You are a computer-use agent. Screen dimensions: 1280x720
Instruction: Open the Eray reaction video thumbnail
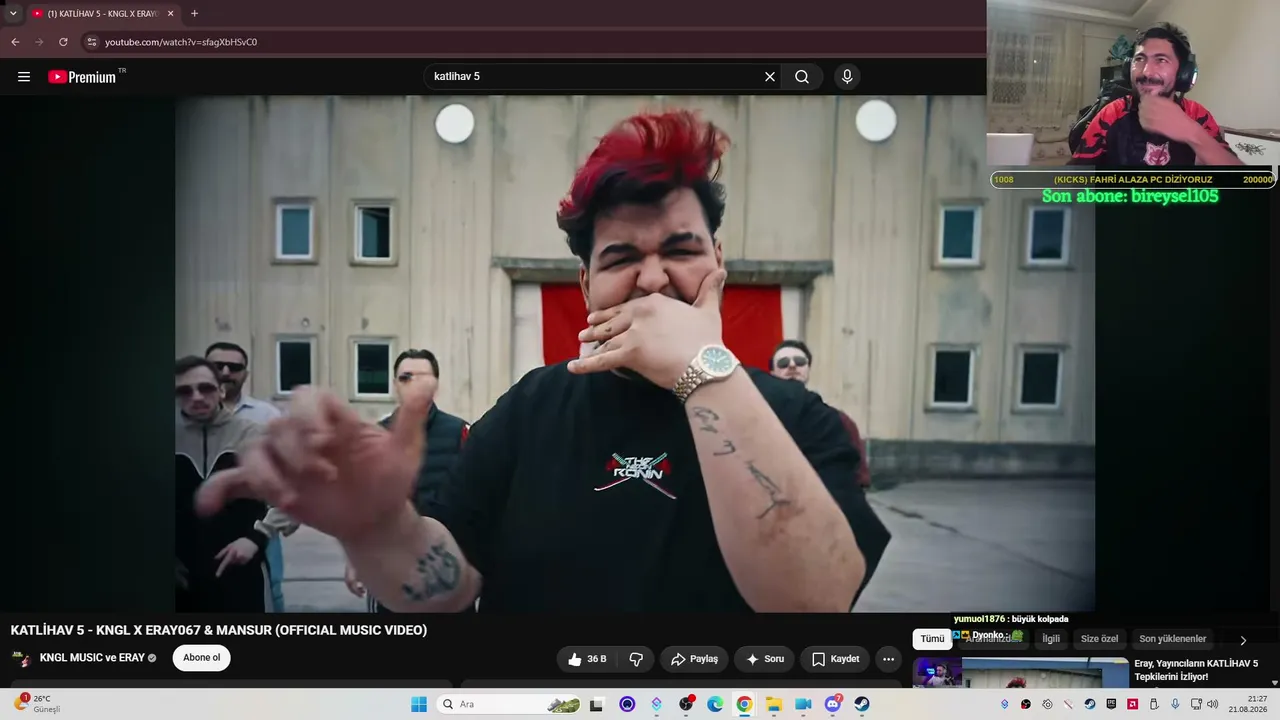click(1021, 672)
